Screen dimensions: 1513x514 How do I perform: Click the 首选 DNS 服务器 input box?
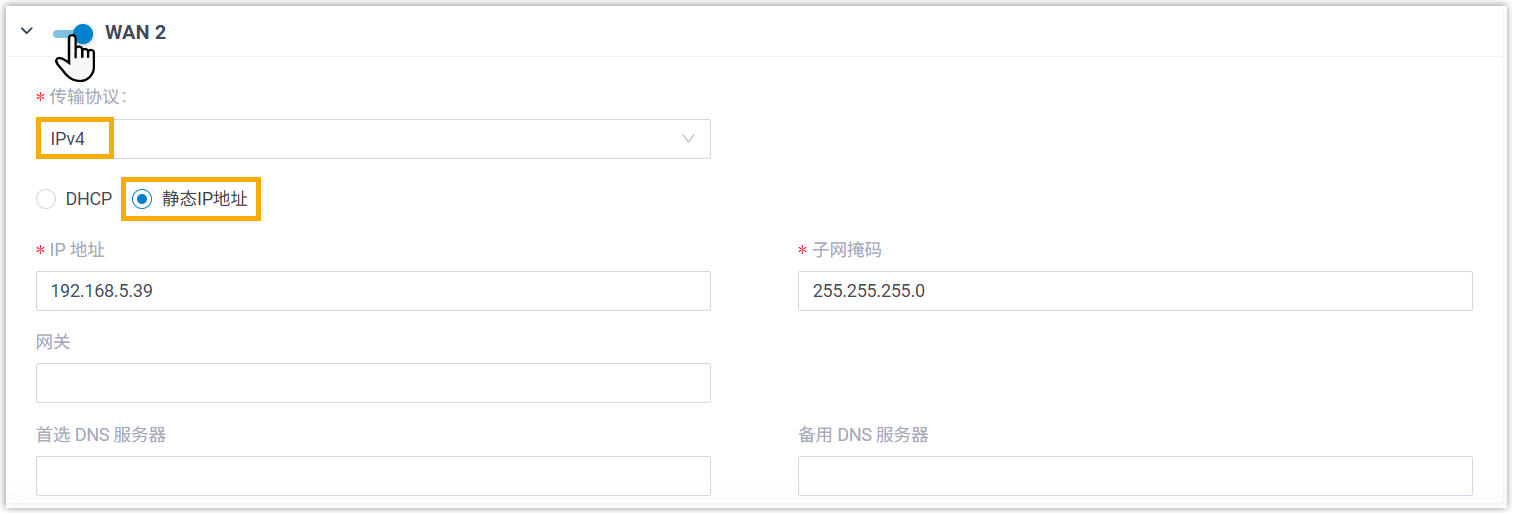(372, 476)
